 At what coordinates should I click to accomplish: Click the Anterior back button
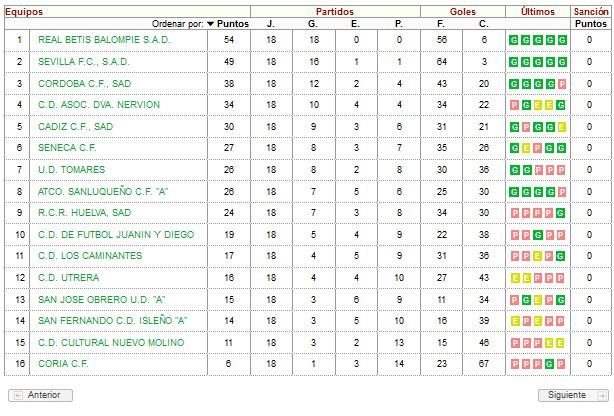click(x=40, y=395)
